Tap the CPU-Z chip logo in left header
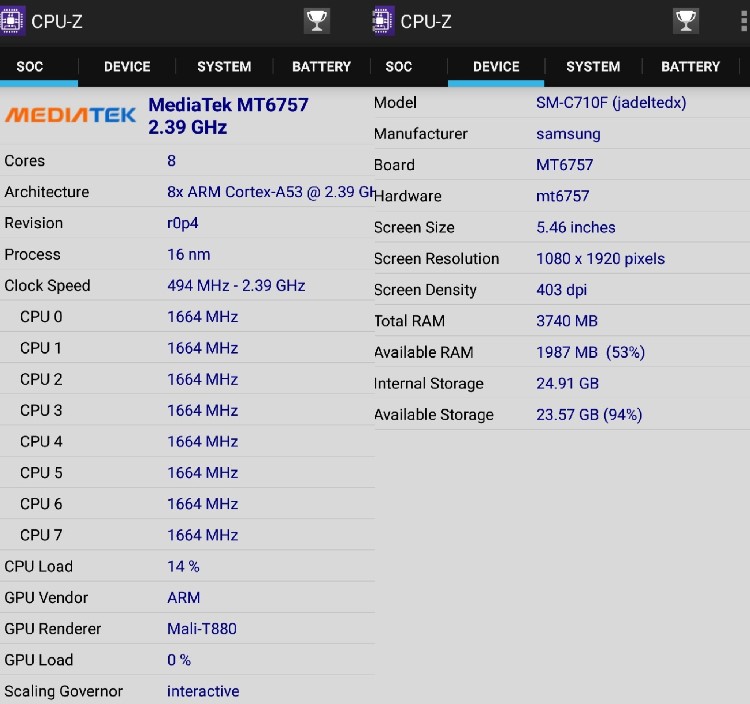 pos(12,21)
